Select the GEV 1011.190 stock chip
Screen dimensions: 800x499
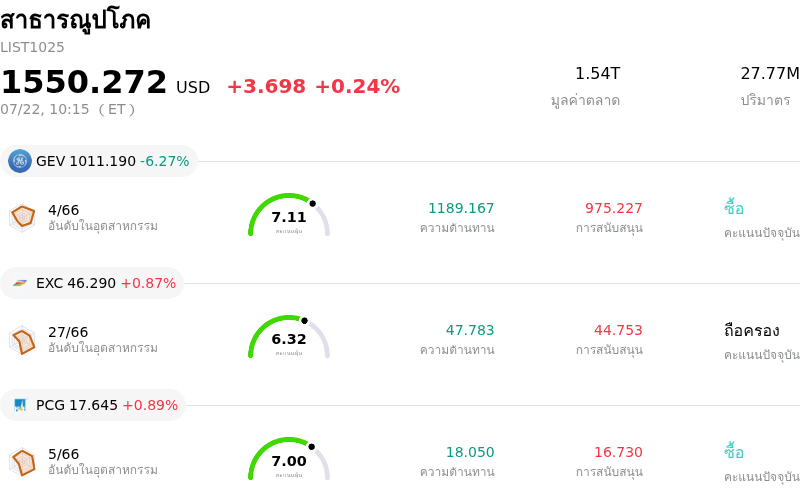[x=99, y=161]
